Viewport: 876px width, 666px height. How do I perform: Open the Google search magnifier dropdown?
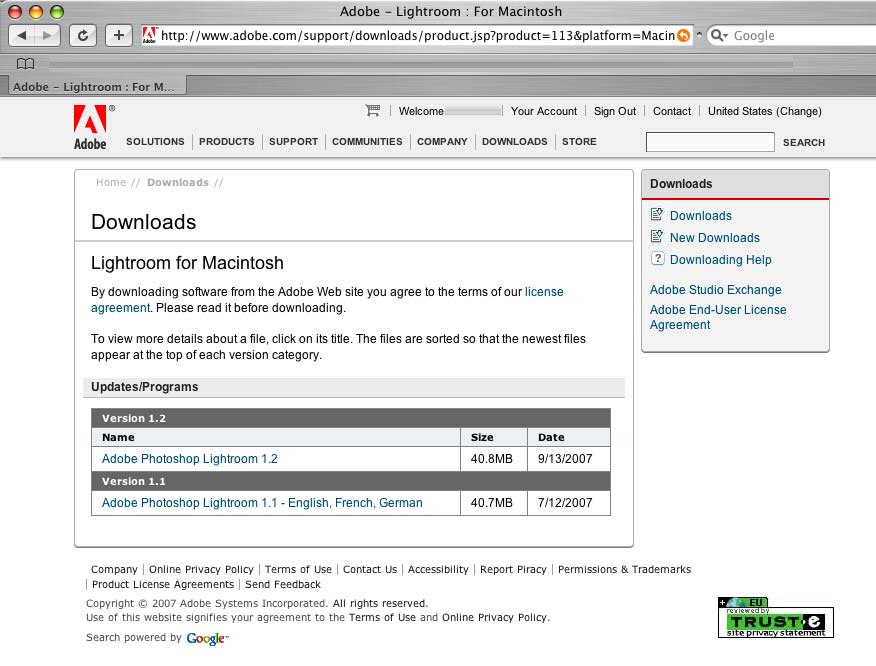(719, 36)
